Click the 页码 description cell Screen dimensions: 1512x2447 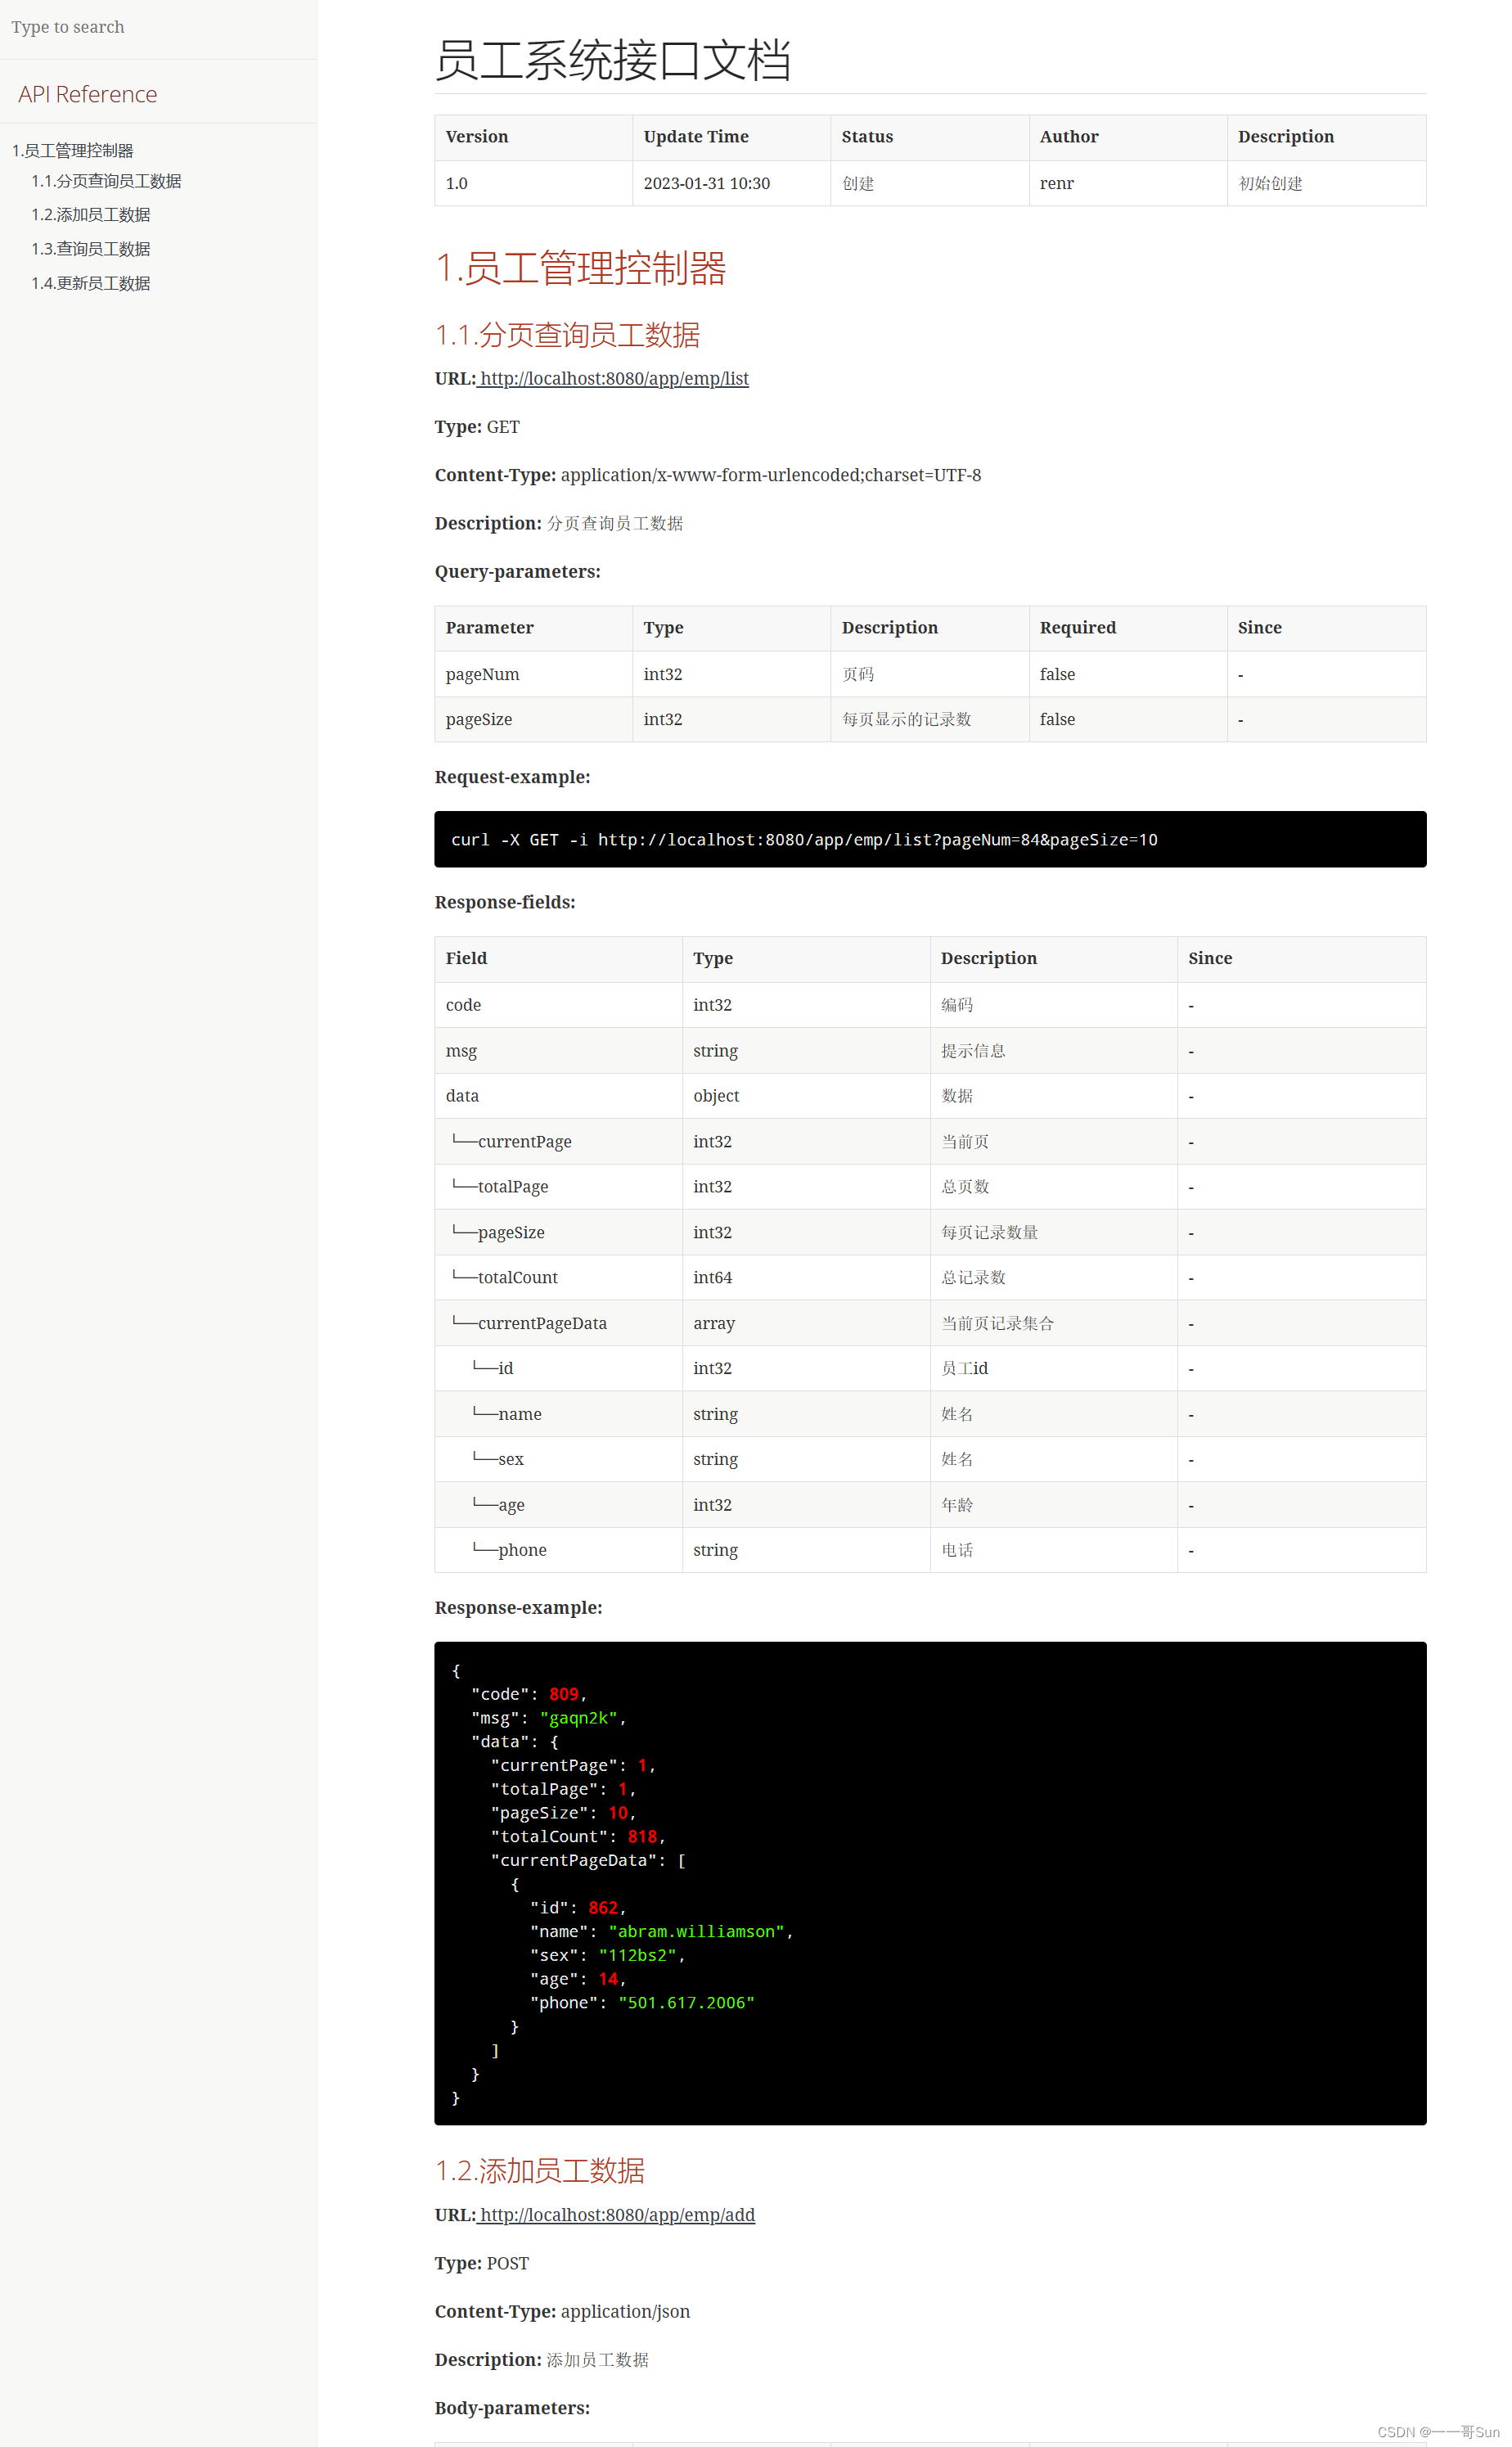tap(930, 674)
